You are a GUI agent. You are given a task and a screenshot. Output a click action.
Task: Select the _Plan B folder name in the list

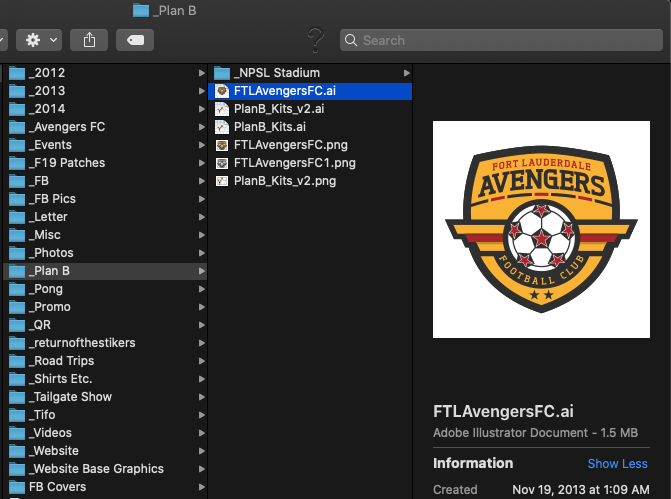pos(49,271)
